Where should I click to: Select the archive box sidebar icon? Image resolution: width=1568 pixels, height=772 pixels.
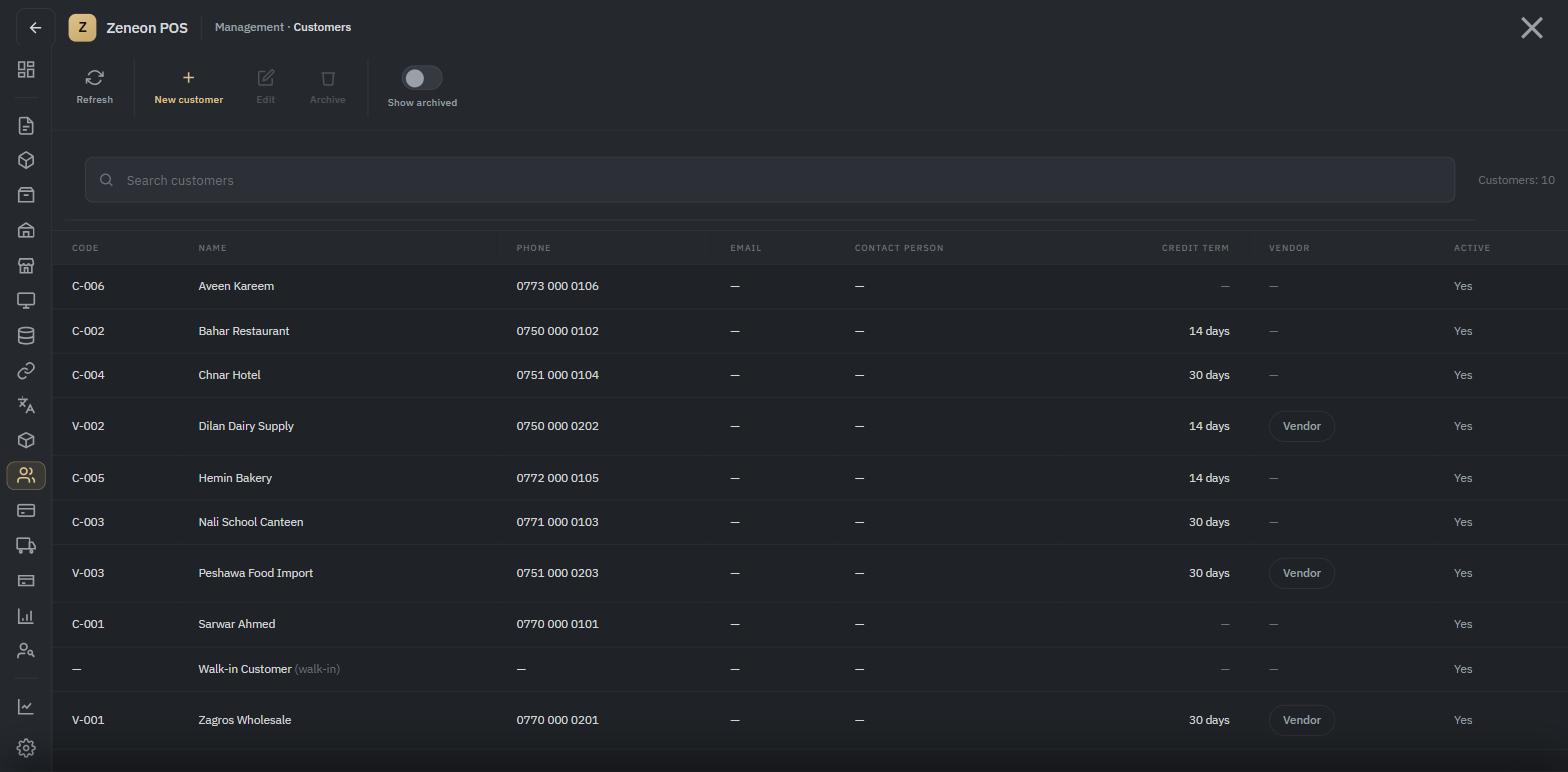click(x=26, y=195)
